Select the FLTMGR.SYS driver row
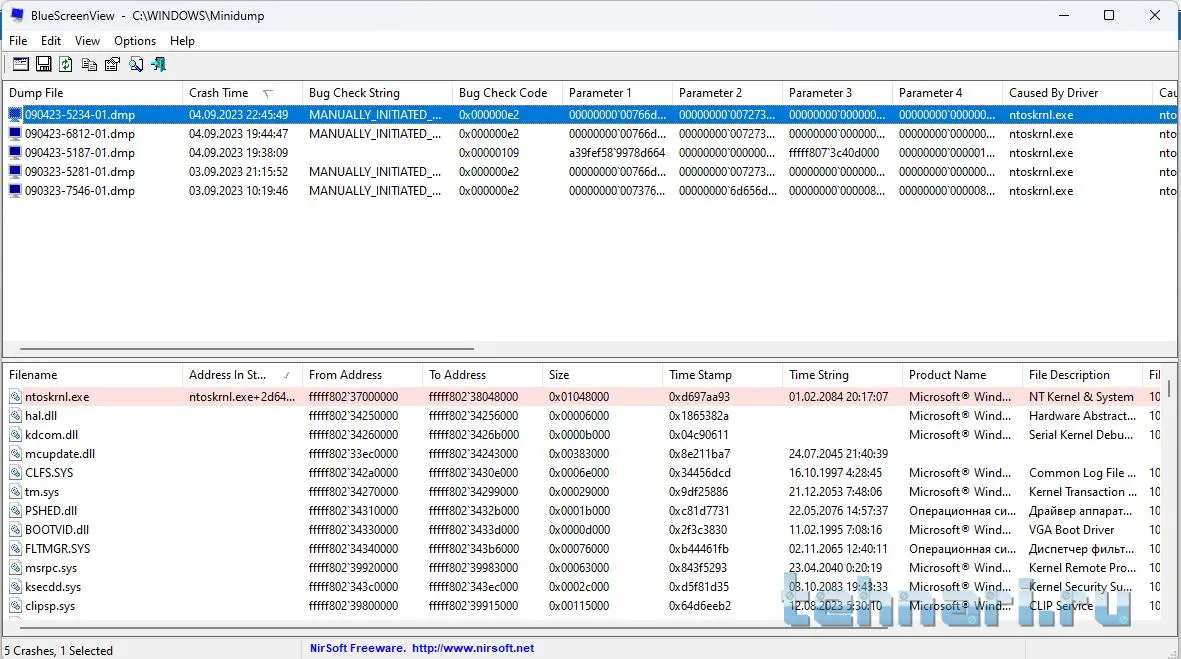This screenshot has width=1181, height=659. (x=57, y=549)
